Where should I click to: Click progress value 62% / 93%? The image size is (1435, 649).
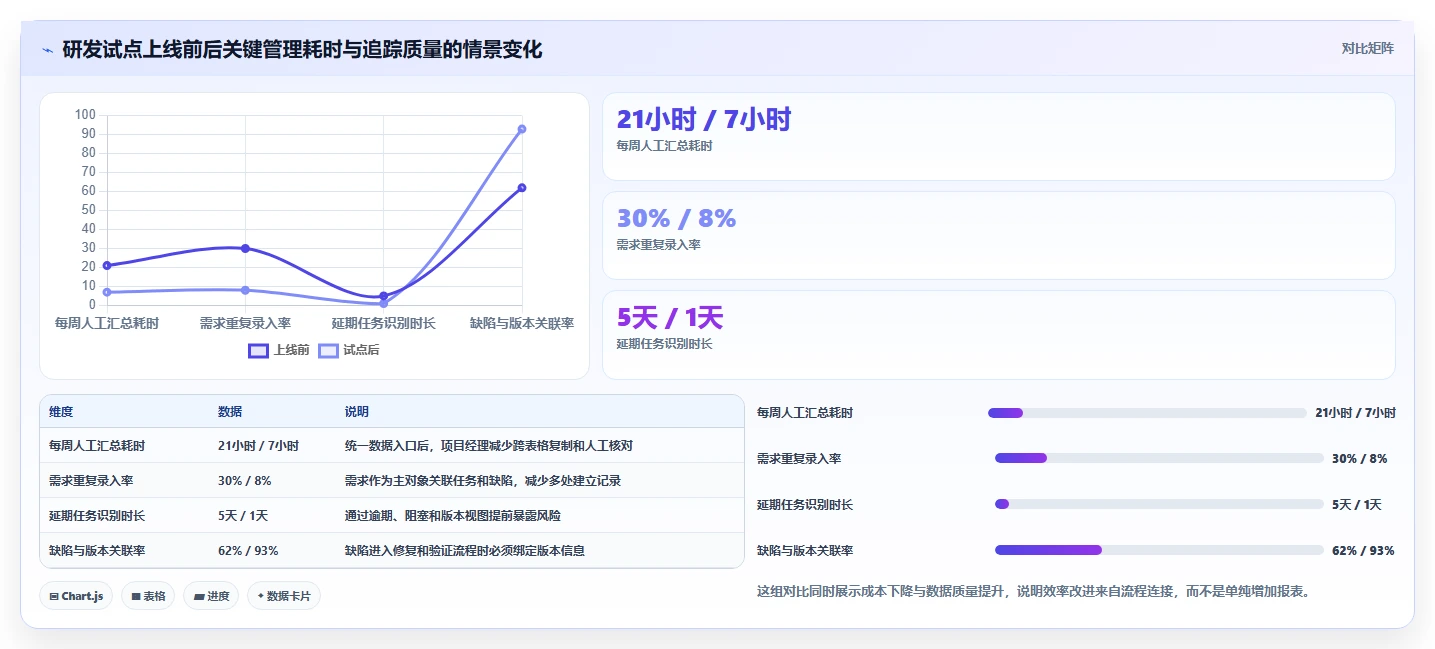tap(1363, 551)
